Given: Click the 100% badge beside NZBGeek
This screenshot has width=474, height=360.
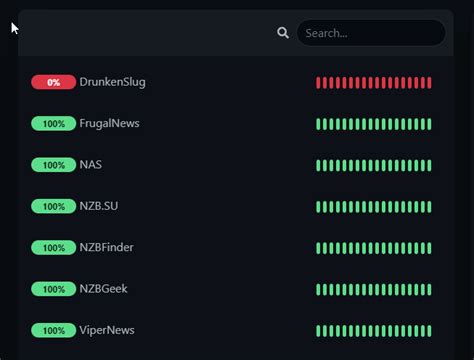Looking at the screenshot, I should (x=54, y=289).
